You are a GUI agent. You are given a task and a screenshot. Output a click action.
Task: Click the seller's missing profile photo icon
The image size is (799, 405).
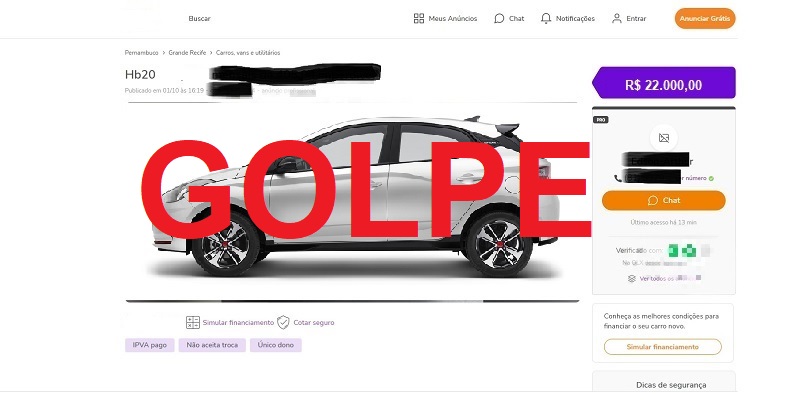point(663,138)
